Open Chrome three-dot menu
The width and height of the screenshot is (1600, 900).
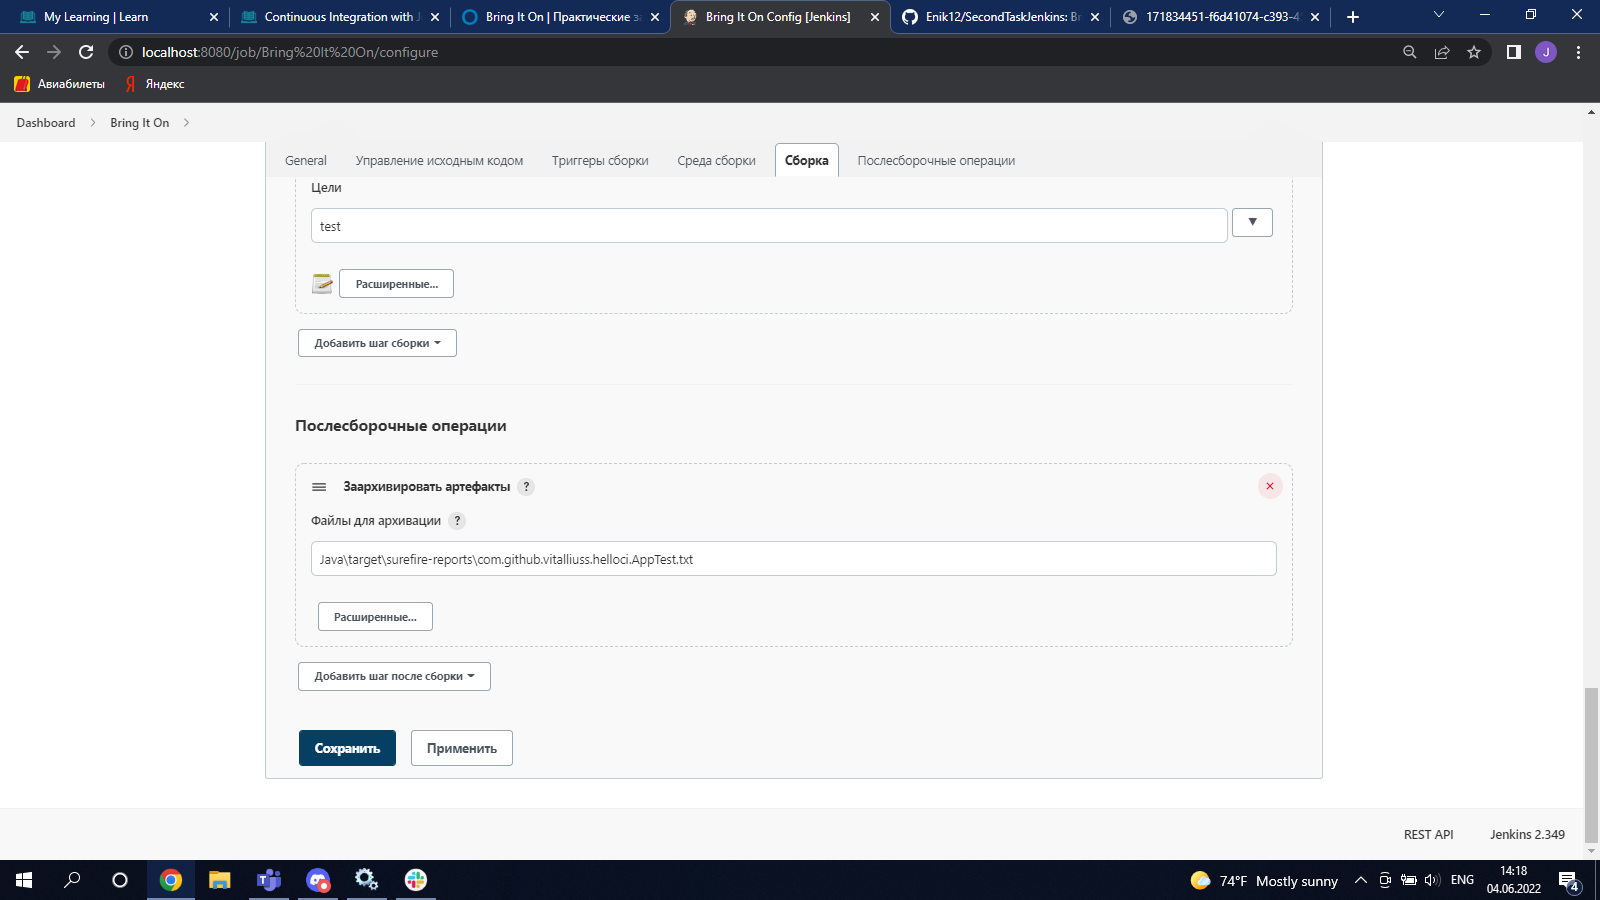pos(1579,52)
